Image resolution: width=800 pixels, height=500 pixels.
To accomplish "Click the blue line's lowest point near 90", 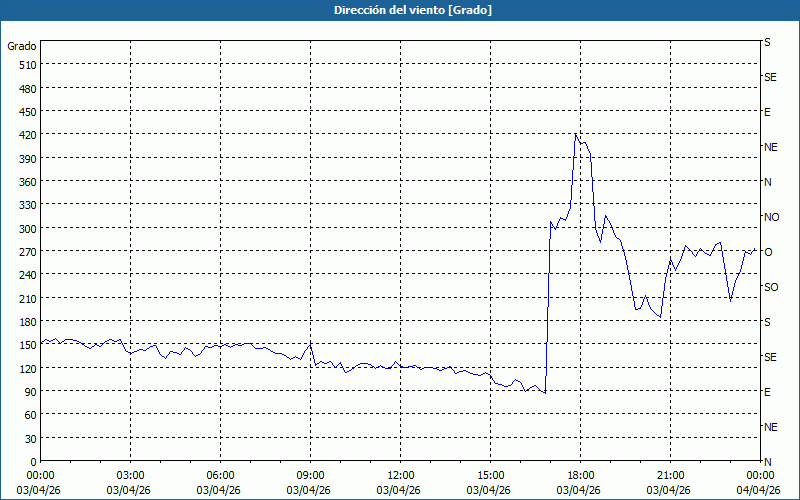I will [x=544, y=392].
